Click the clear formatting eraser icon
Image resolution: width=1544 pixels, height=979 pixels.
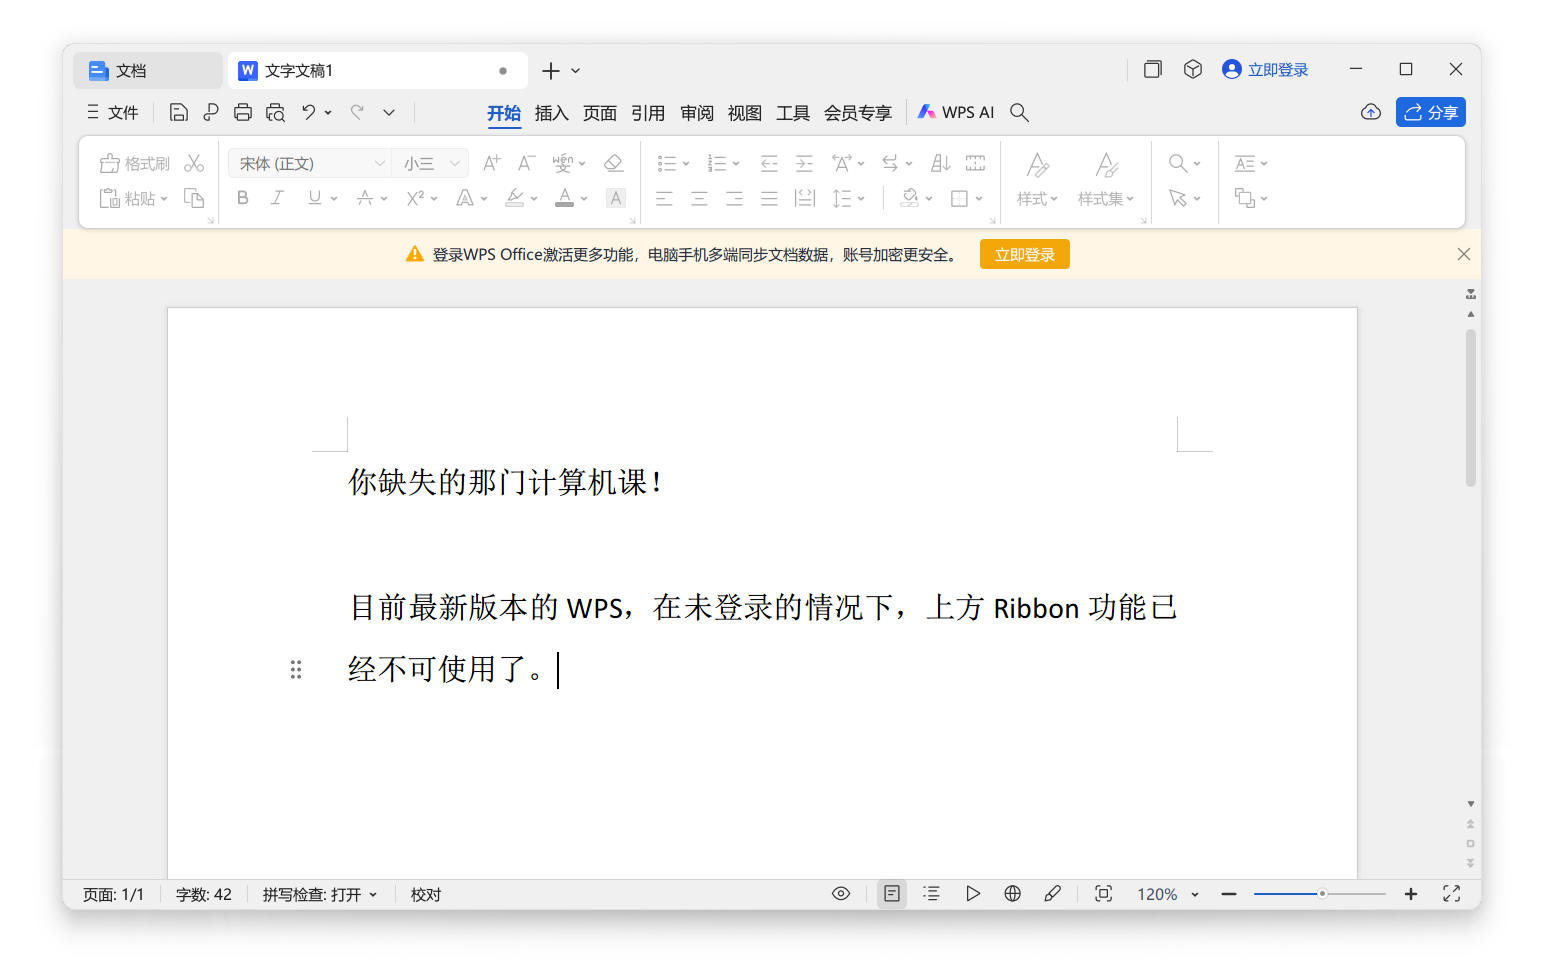coord(613,162)
